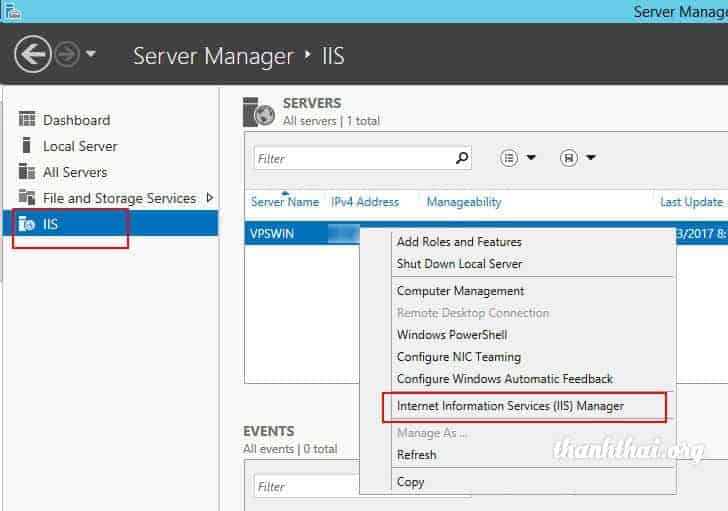Expand File and Storage Services submenu arrow
Viewport: 728px width, 511px height.
[x=209, y=198]
